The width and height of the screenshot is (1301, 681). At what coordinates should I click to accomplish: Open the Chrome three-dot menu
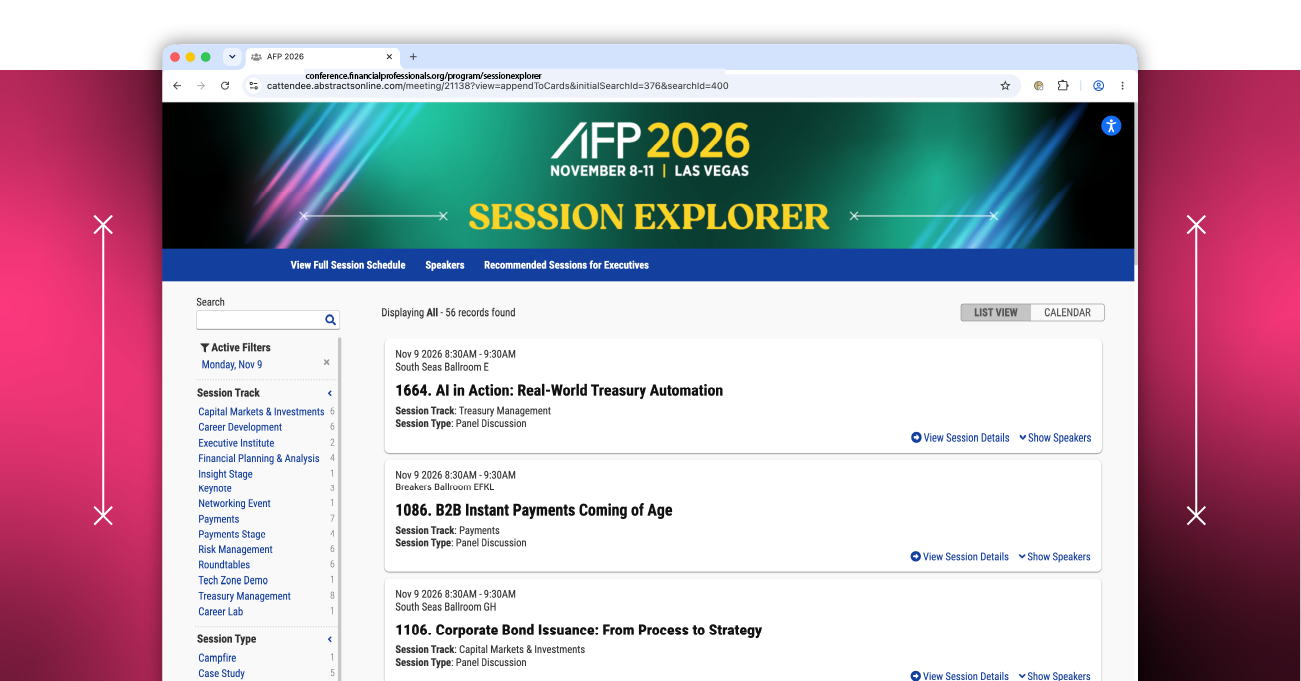[x=1122, y=86]
